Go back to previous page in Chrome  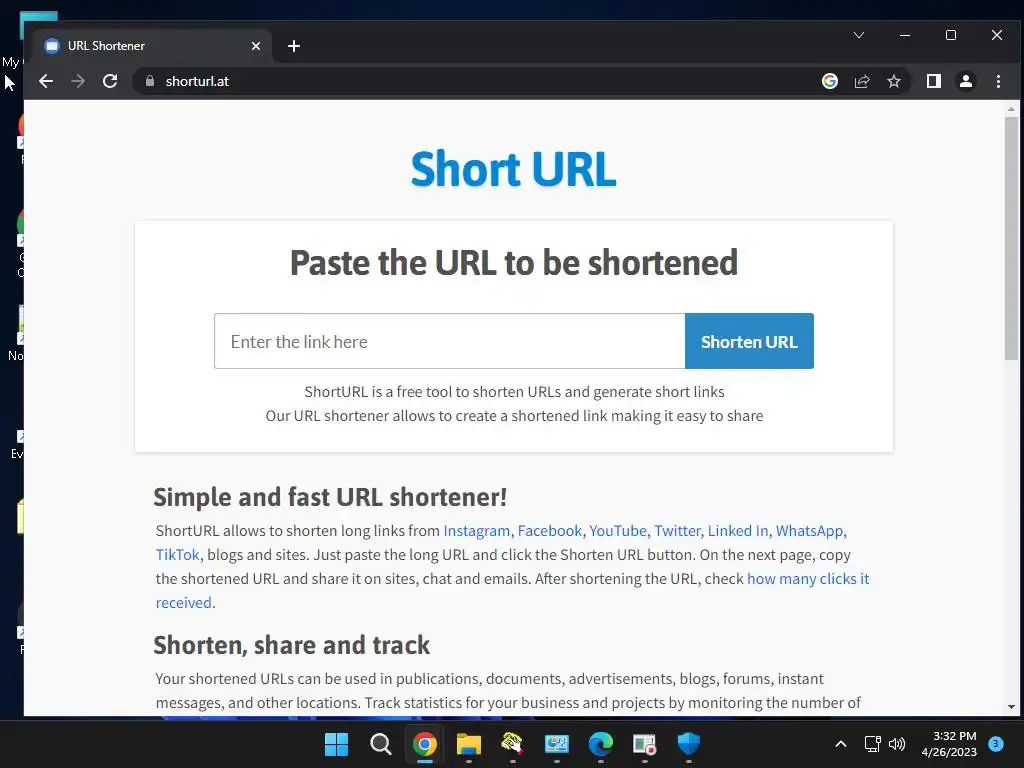pos(46,81)
